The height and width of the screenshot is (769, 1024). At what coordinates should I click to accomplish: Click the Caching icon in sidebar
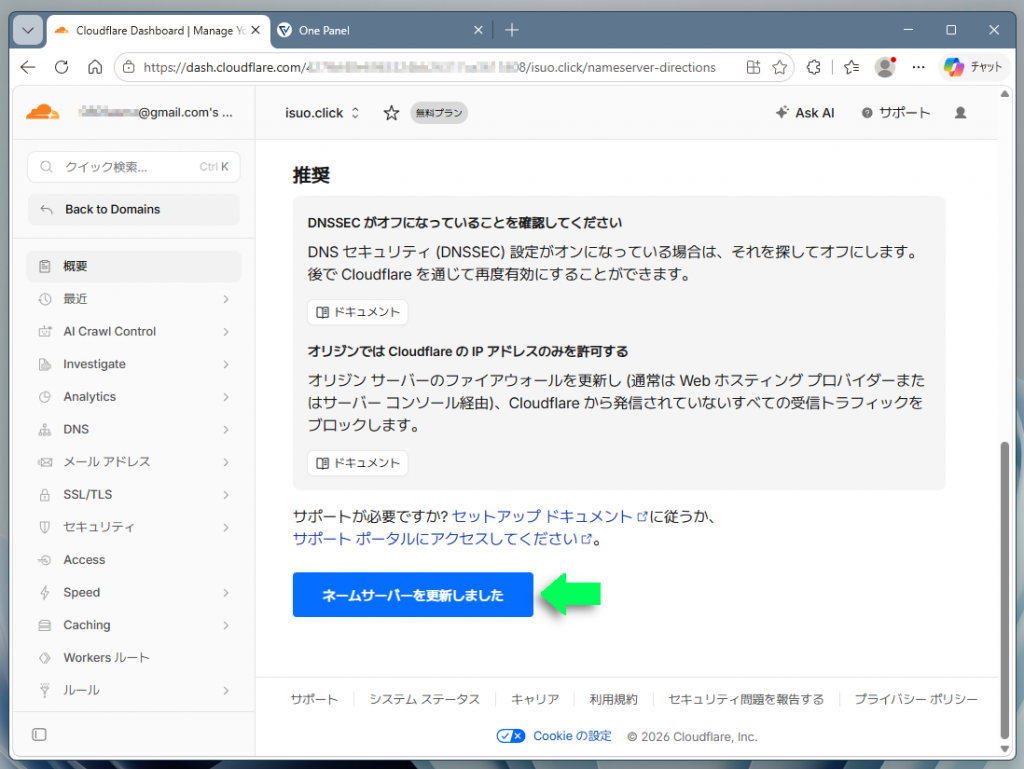(x=44, y=625)
